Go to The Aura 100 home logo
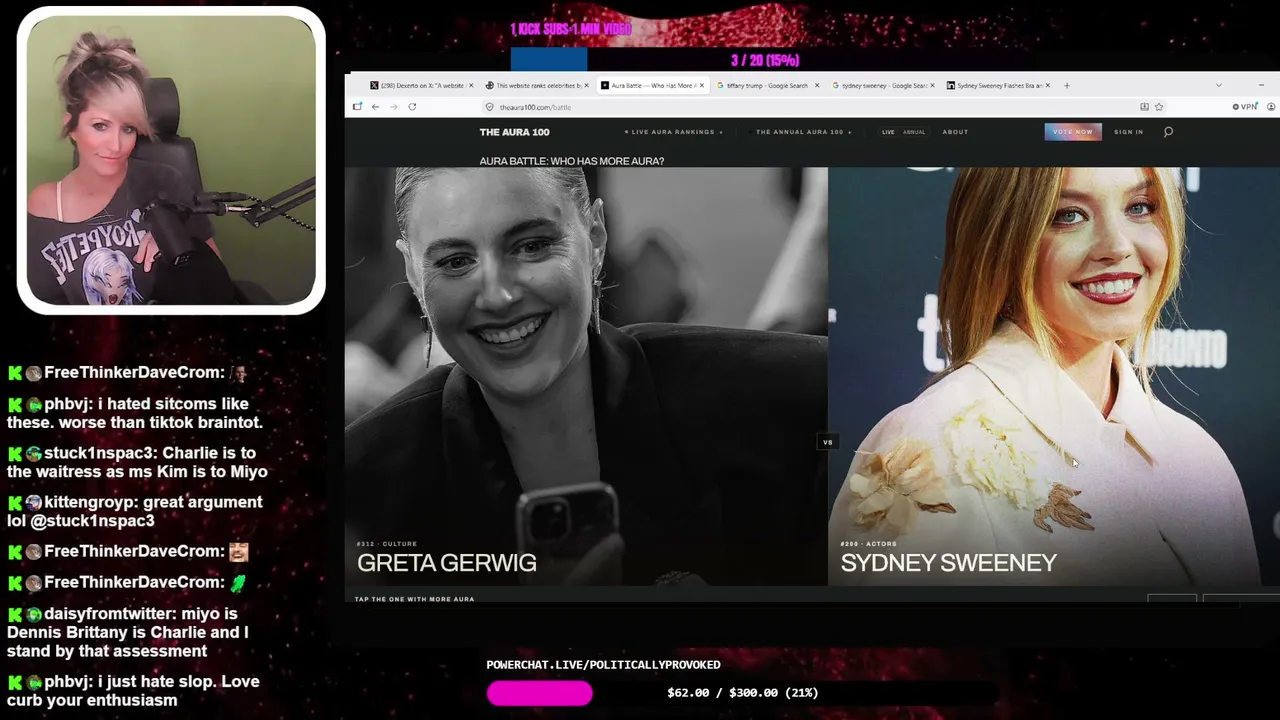 [514, 132]
